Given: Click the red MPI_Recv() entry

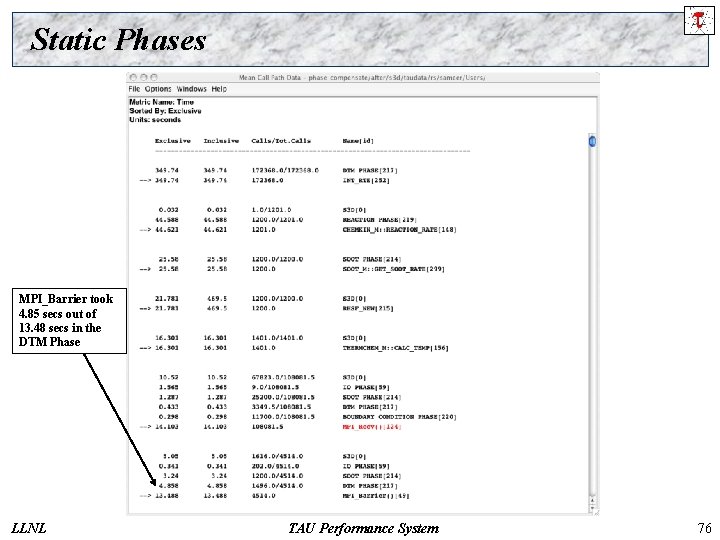Looking at the screenshot, I should pyautogui.click(x=372, y=427).
